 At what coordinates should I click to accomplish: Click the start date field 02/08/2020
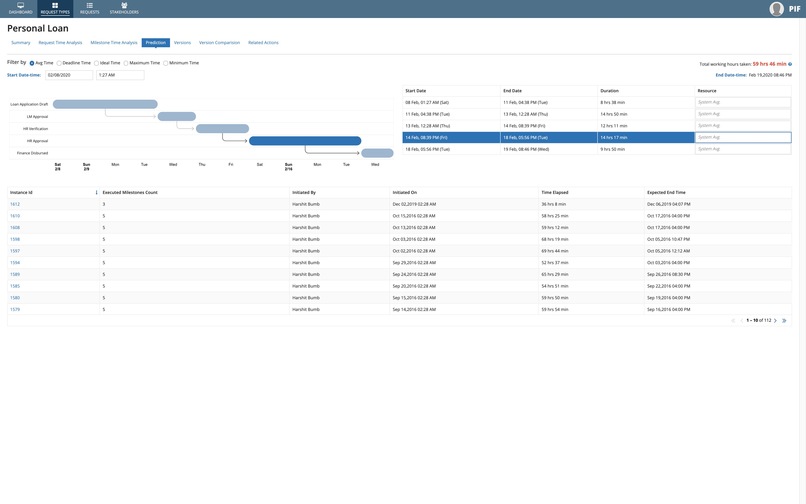tap(69, 75)
